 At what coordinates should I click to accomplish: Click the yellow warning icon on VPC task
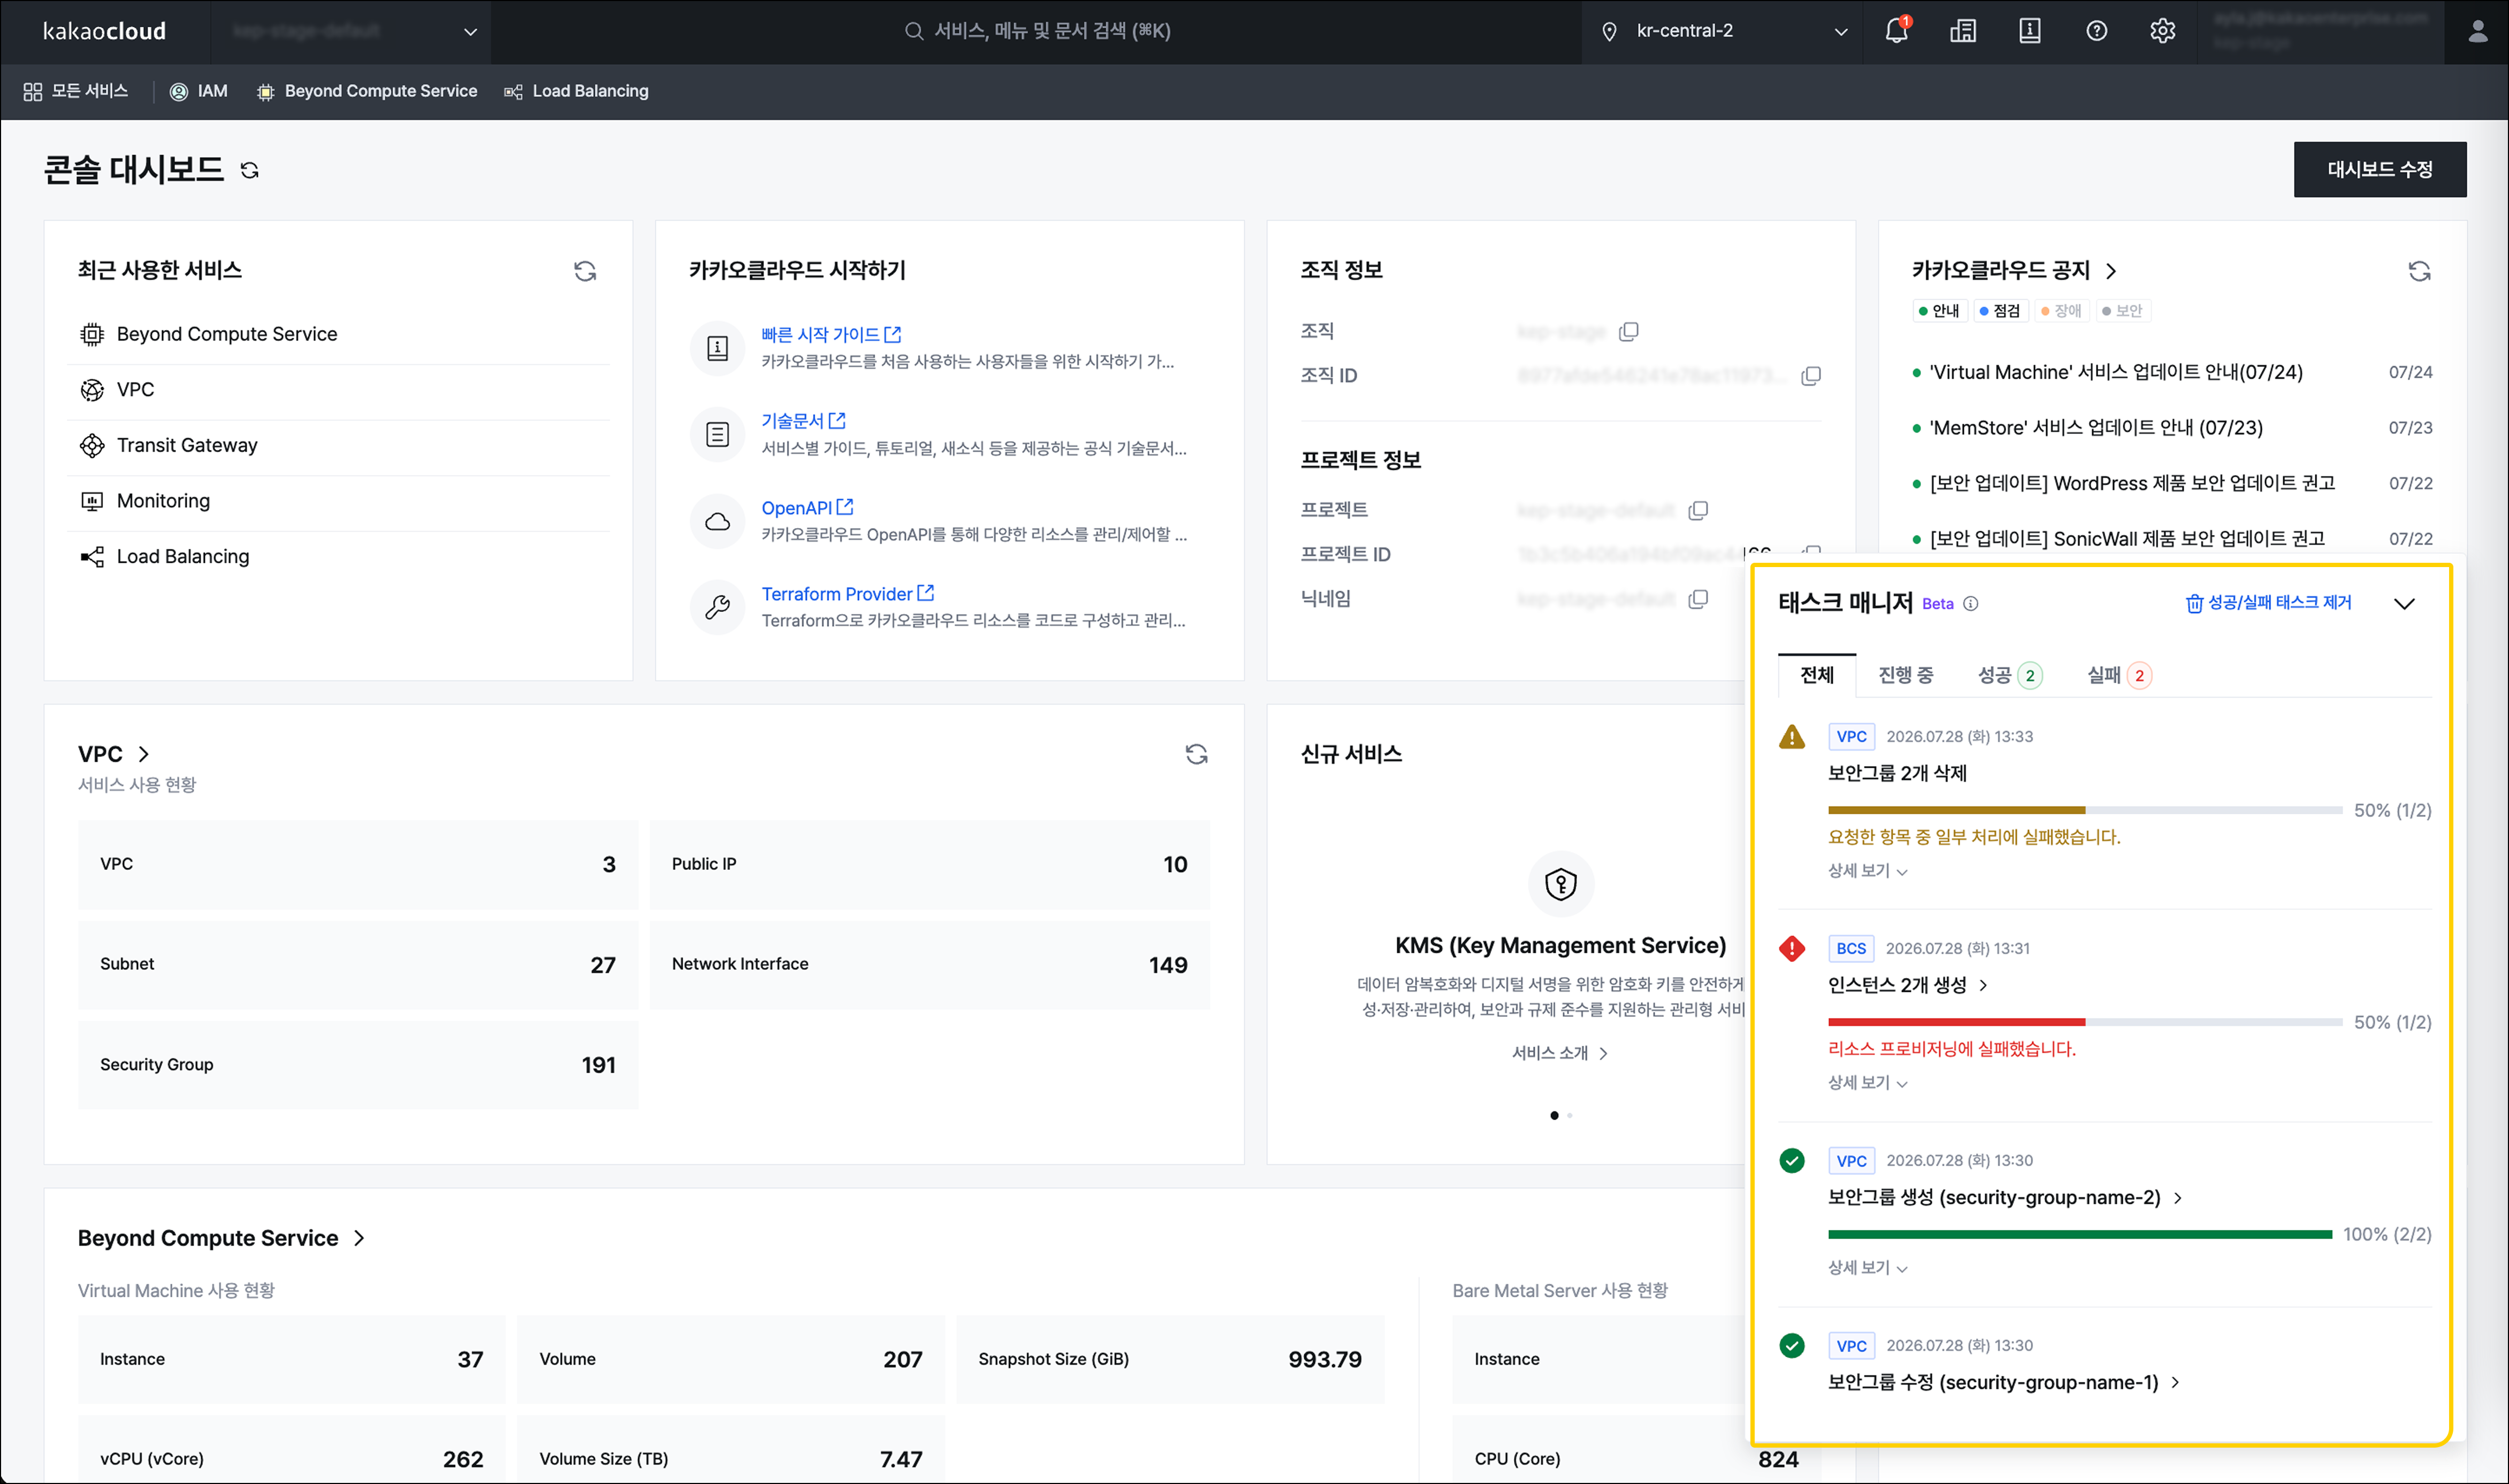[x=1792, y=737]
